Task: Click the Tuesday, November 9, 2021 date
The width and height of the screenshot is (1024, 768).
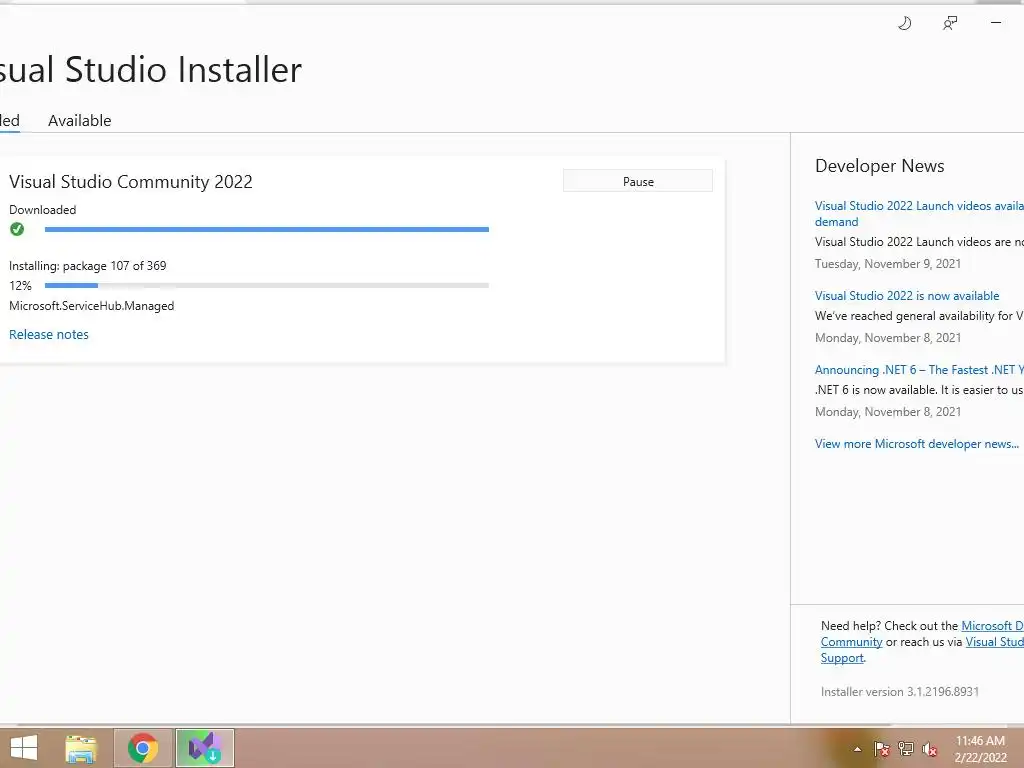Action: click(x=888, y=264)
